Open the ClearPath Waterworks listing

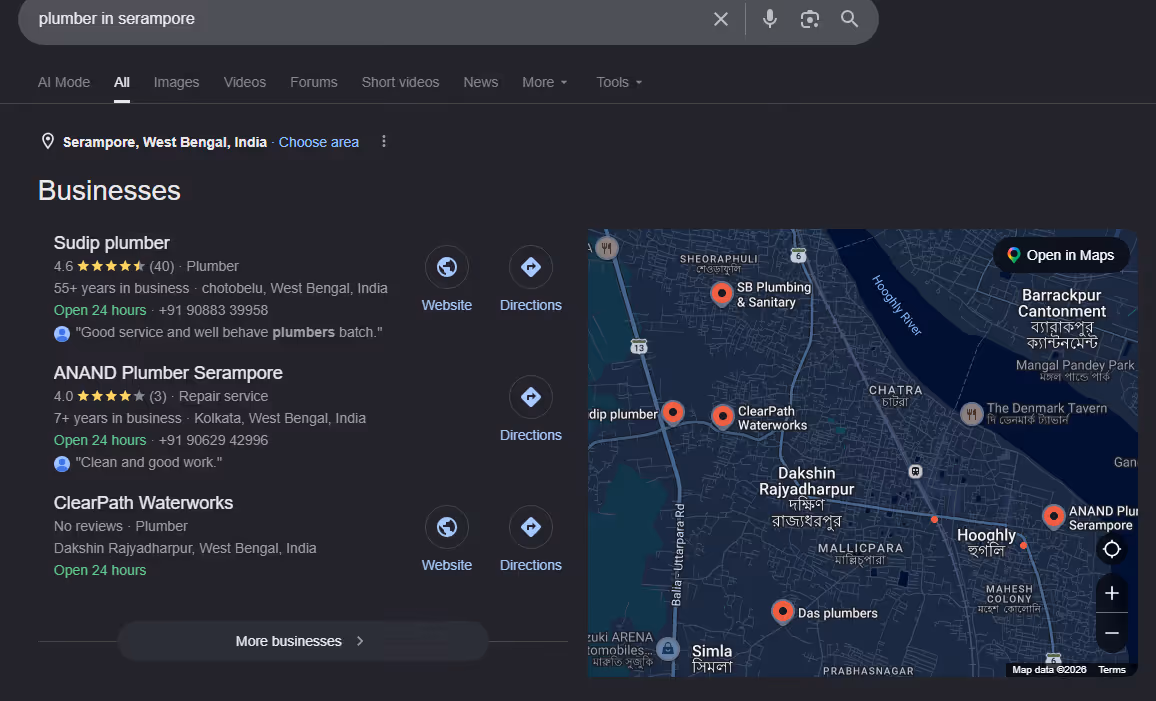click(143, 503)
